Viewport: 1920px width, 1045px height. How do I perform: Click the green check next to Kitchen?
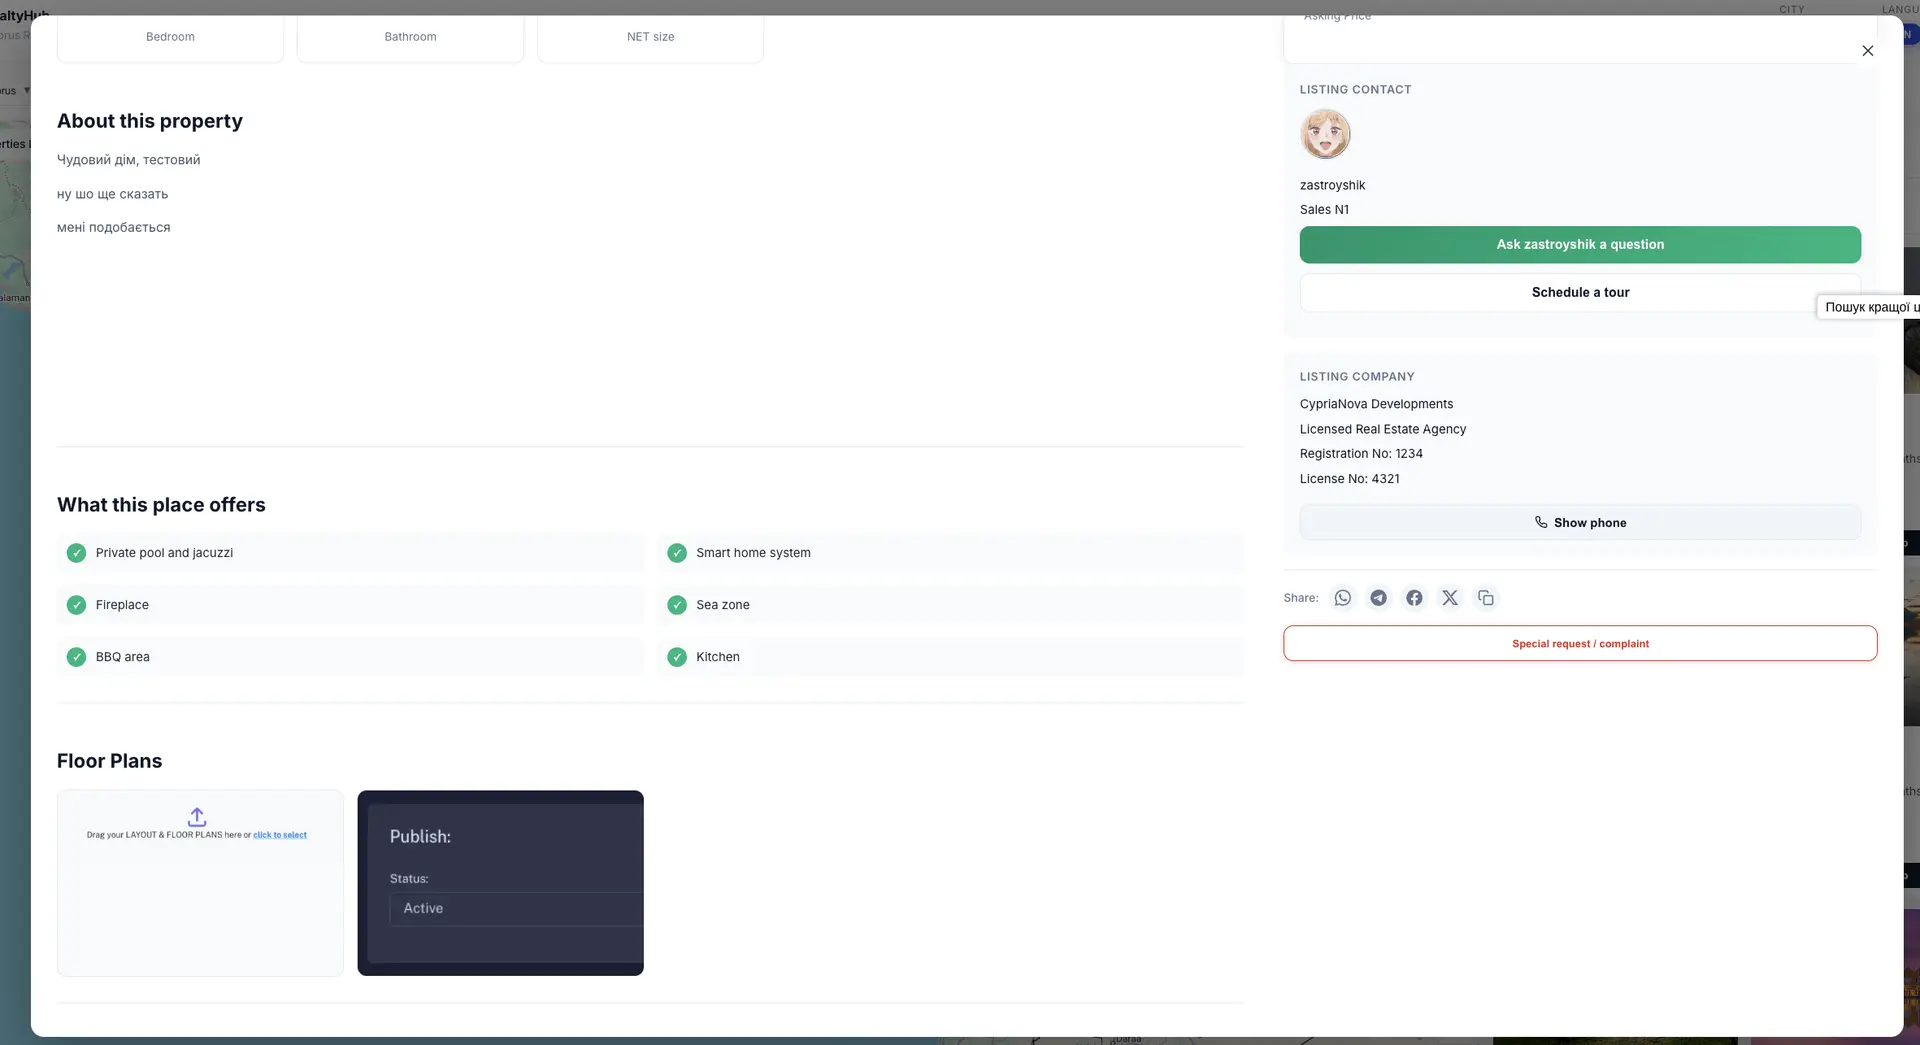pyautogui.click(x=677, y=657)
